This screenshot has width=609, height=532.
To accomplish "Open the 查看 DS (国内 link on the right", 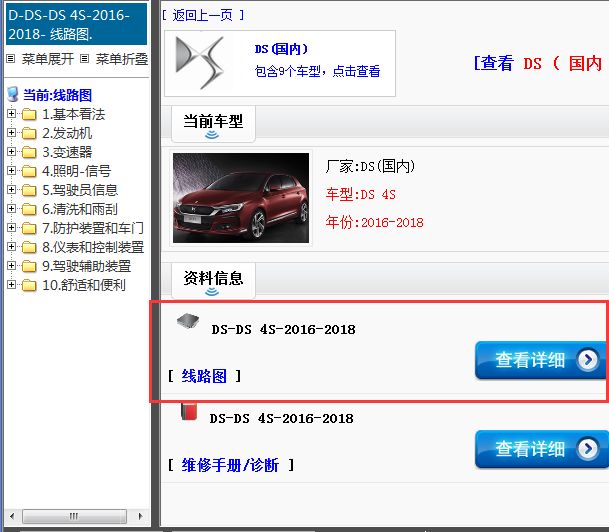I will coord(540,63).
